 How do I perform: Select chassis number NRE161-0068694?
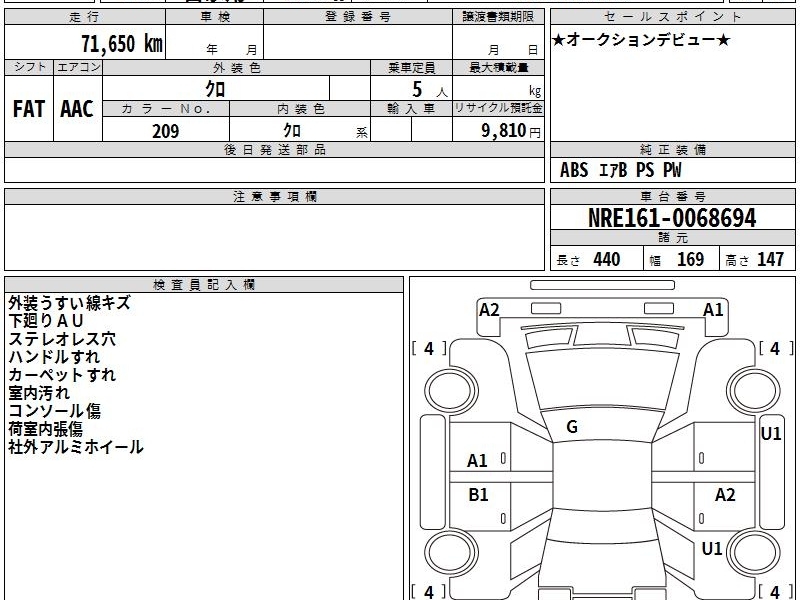tap(672, 218)
